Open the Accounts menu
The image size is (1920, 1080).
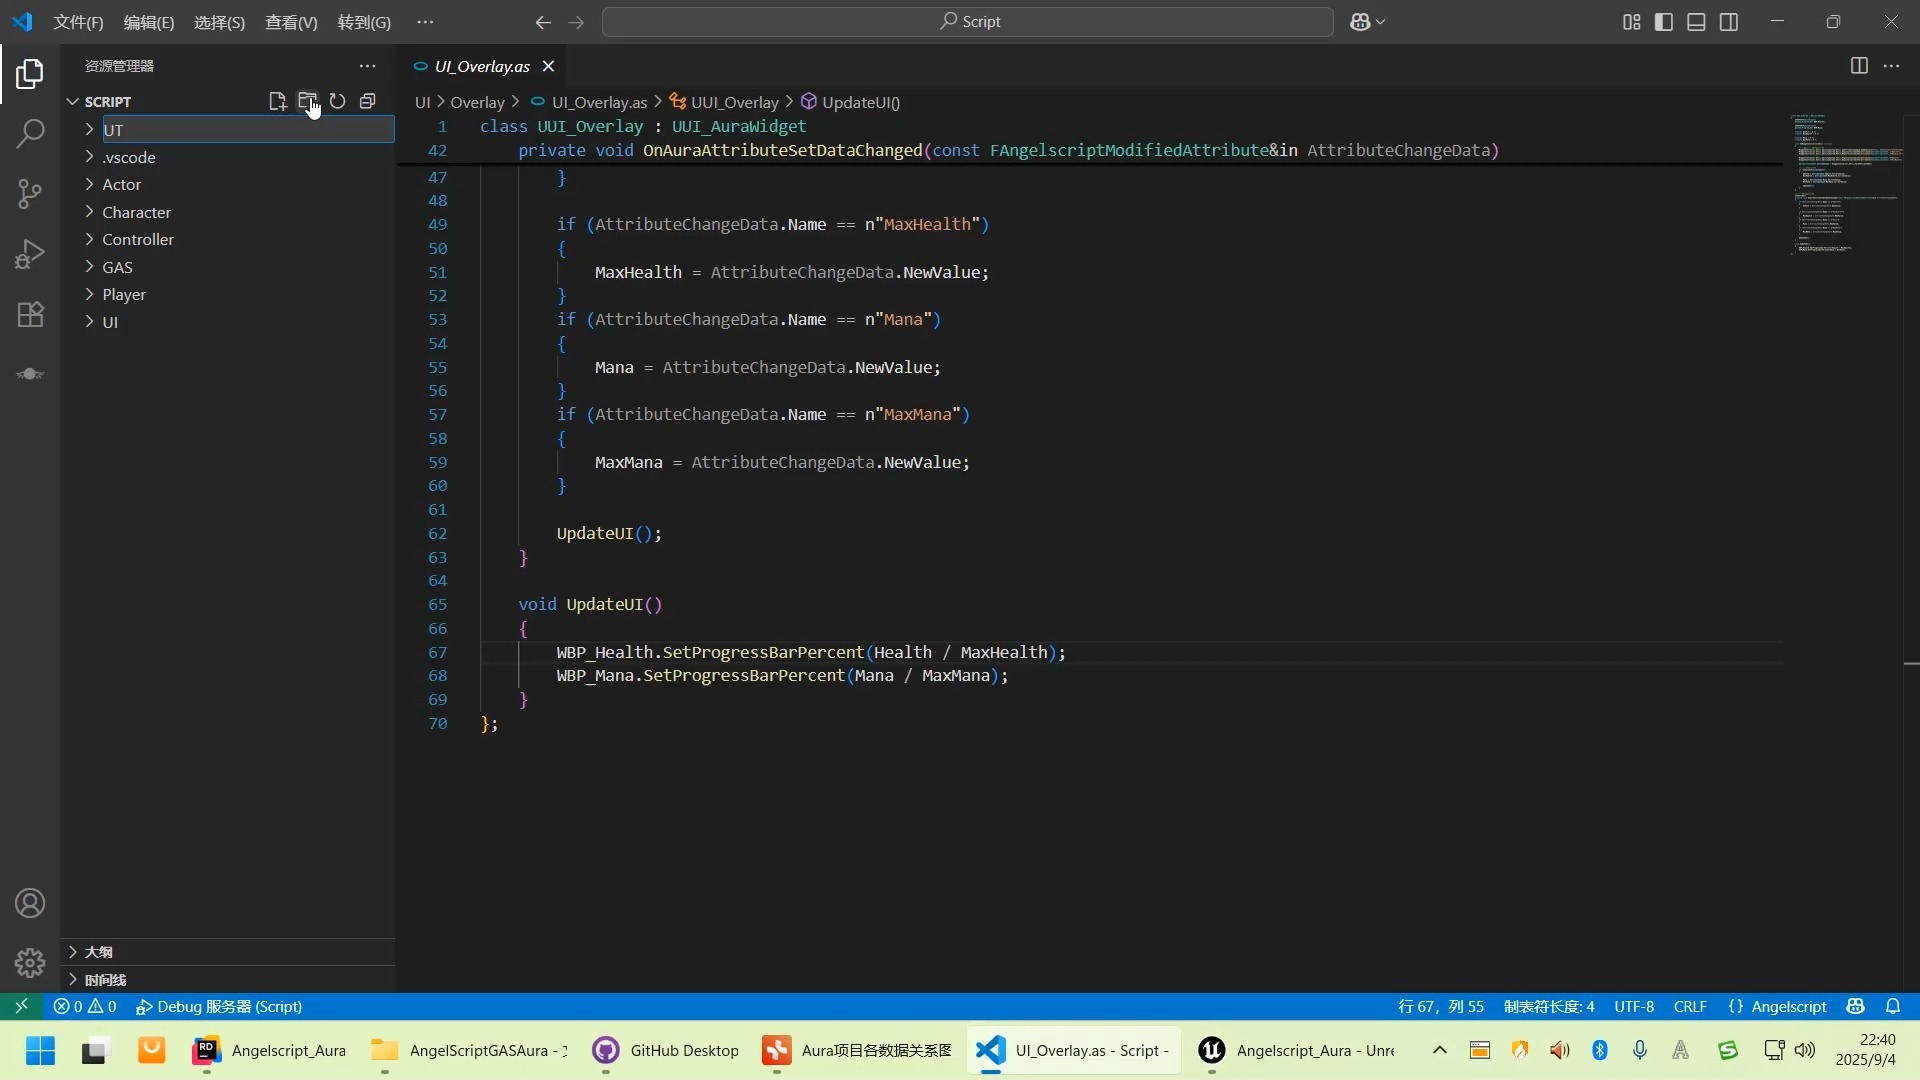point(30,903)
